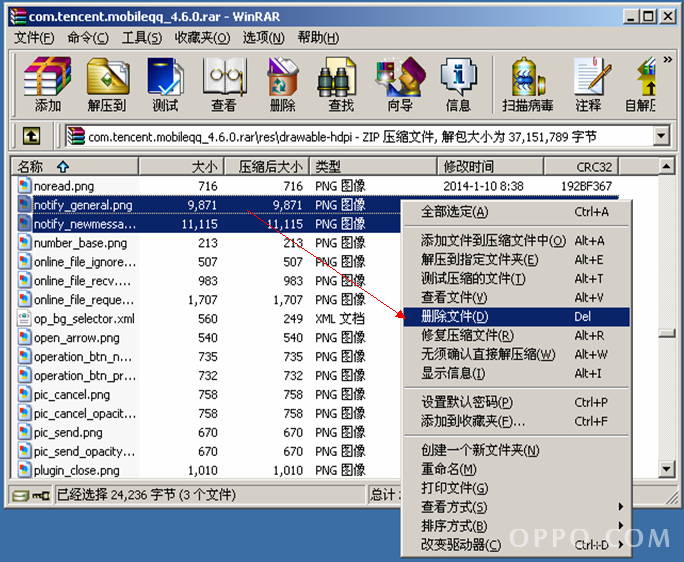Go up one folder level button
Screen dimensions: 684x562
coord(31,136)
